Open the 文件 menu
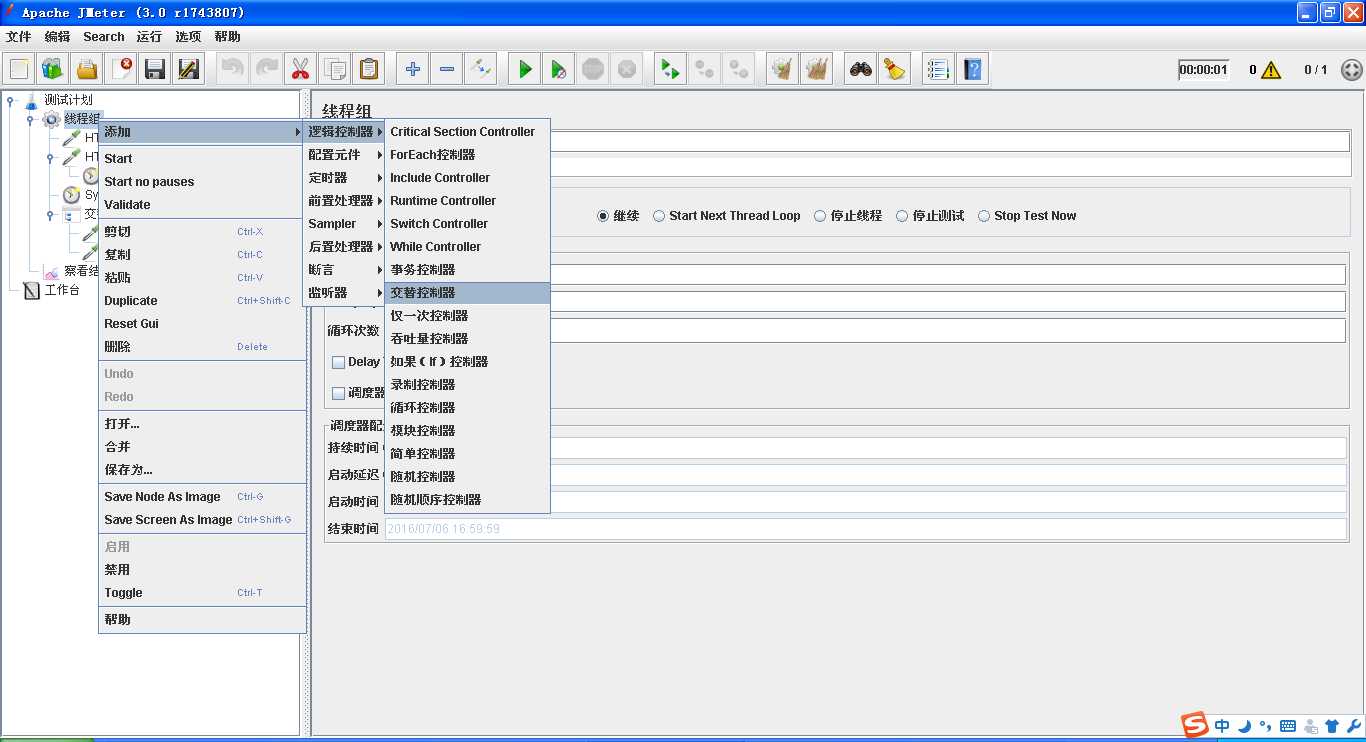The image size is (1366, 742). (x=19, y=37)
